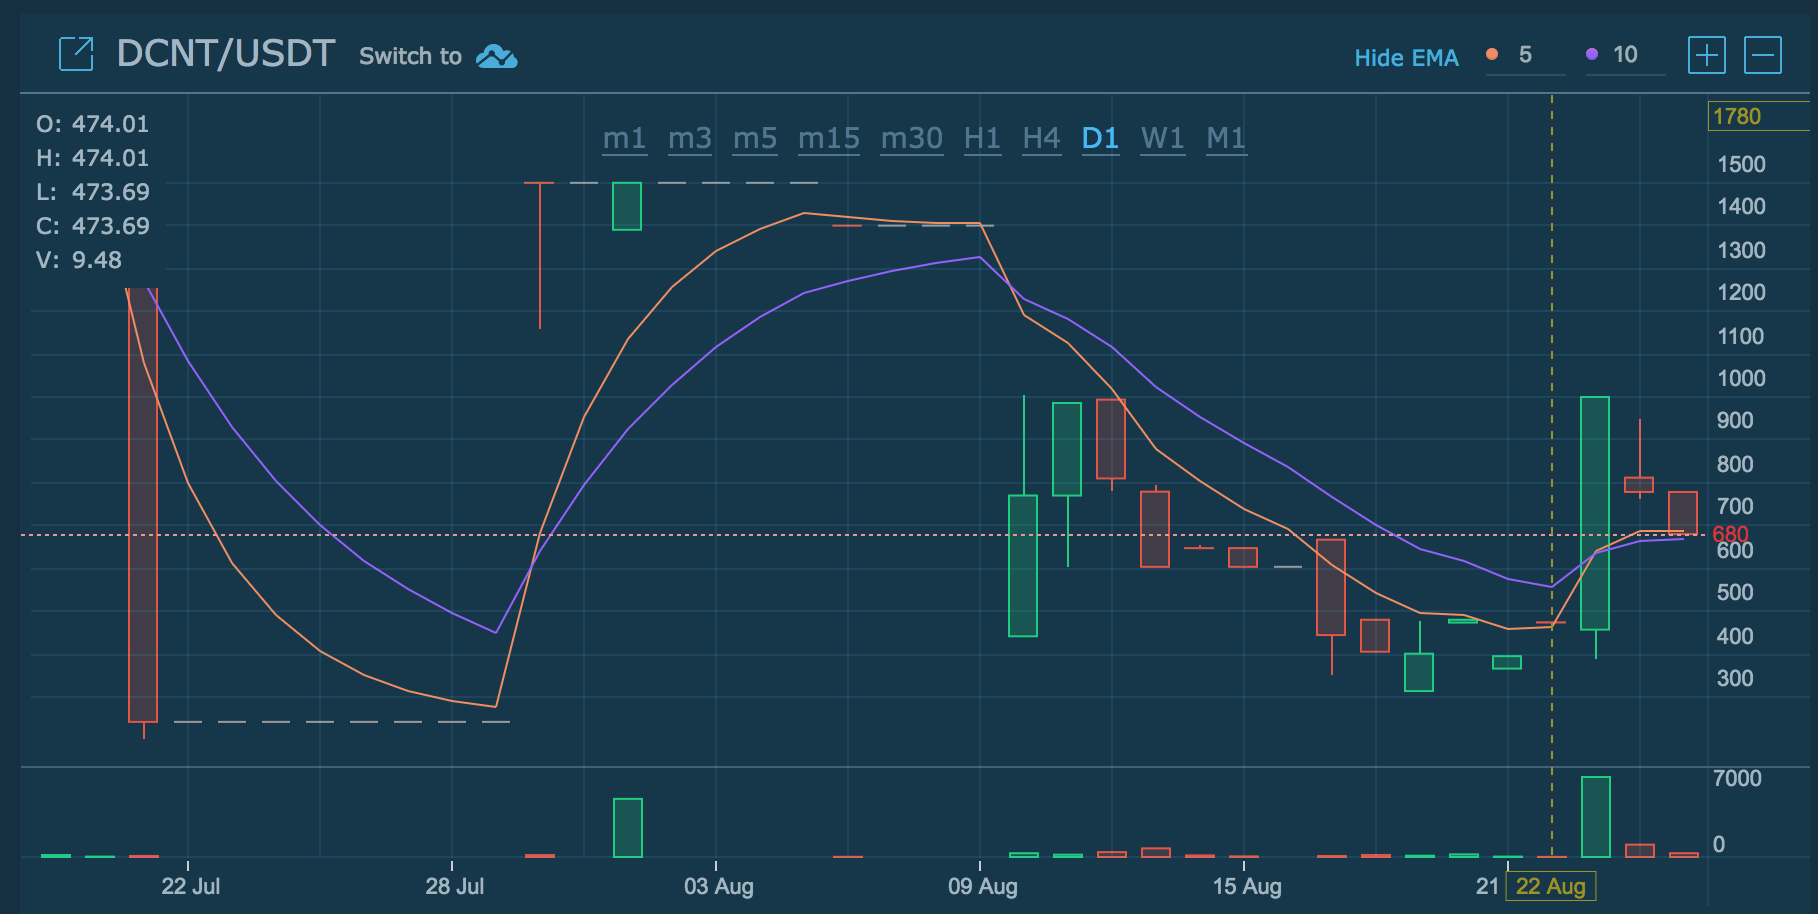Click the 15 Aug date tick
This screenshot has width=1818, height=914.
pos(1247,886)
